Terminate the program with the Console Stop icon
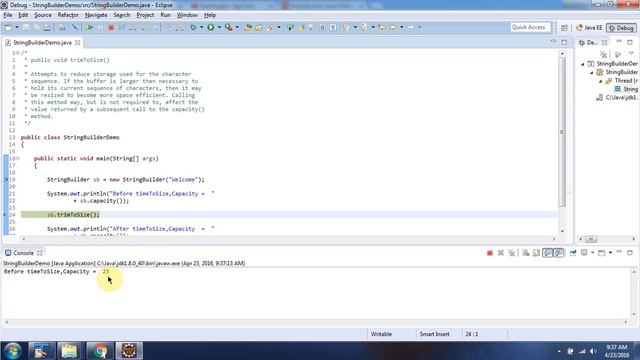640x360 pixels. coord(490,253)
